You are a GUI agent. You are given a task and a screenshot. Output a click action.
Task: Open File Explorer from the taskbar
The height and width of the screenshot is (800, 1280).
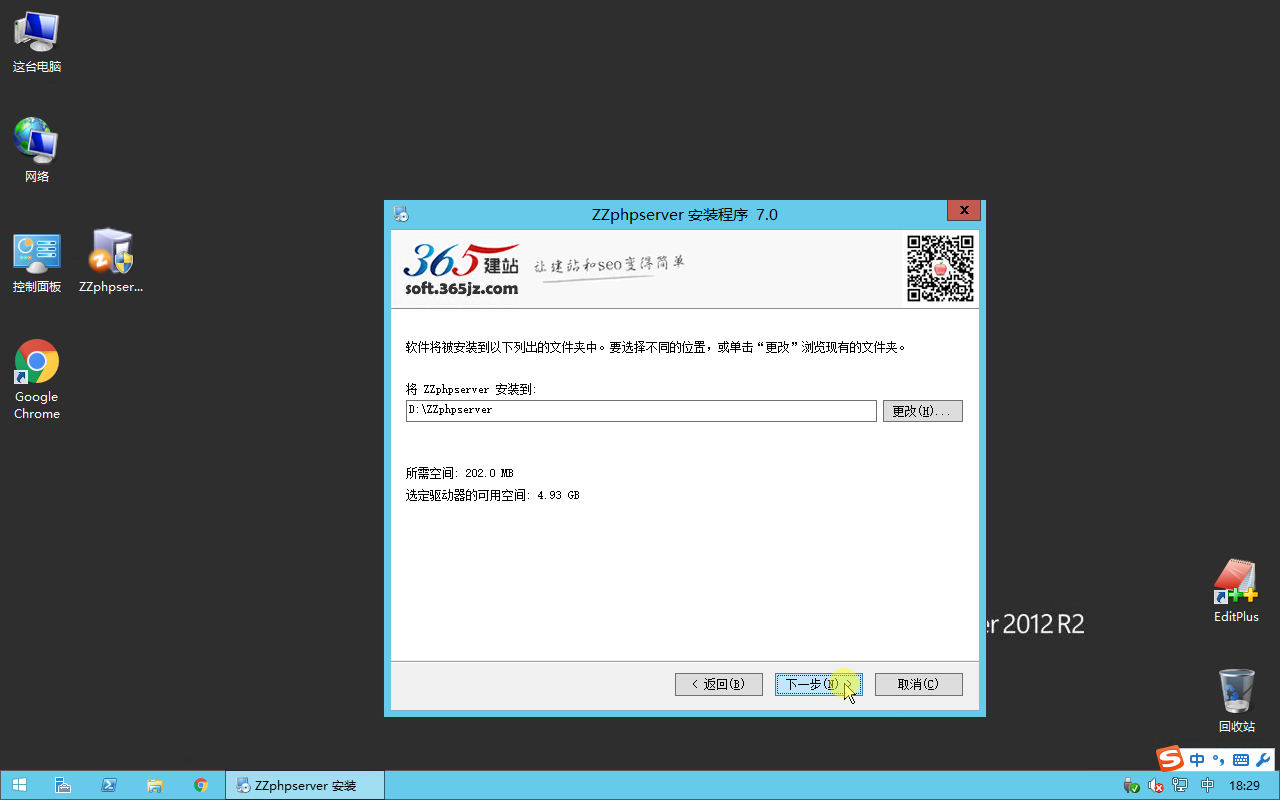[155, 785]
